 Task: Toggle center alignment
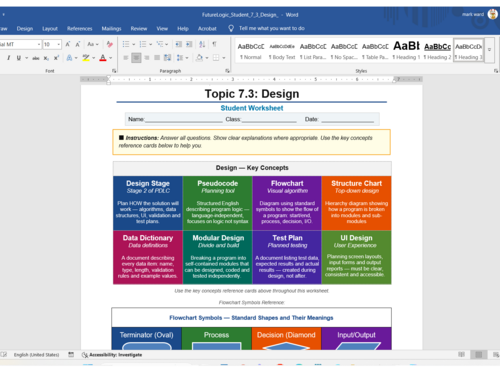click(136, 58)
